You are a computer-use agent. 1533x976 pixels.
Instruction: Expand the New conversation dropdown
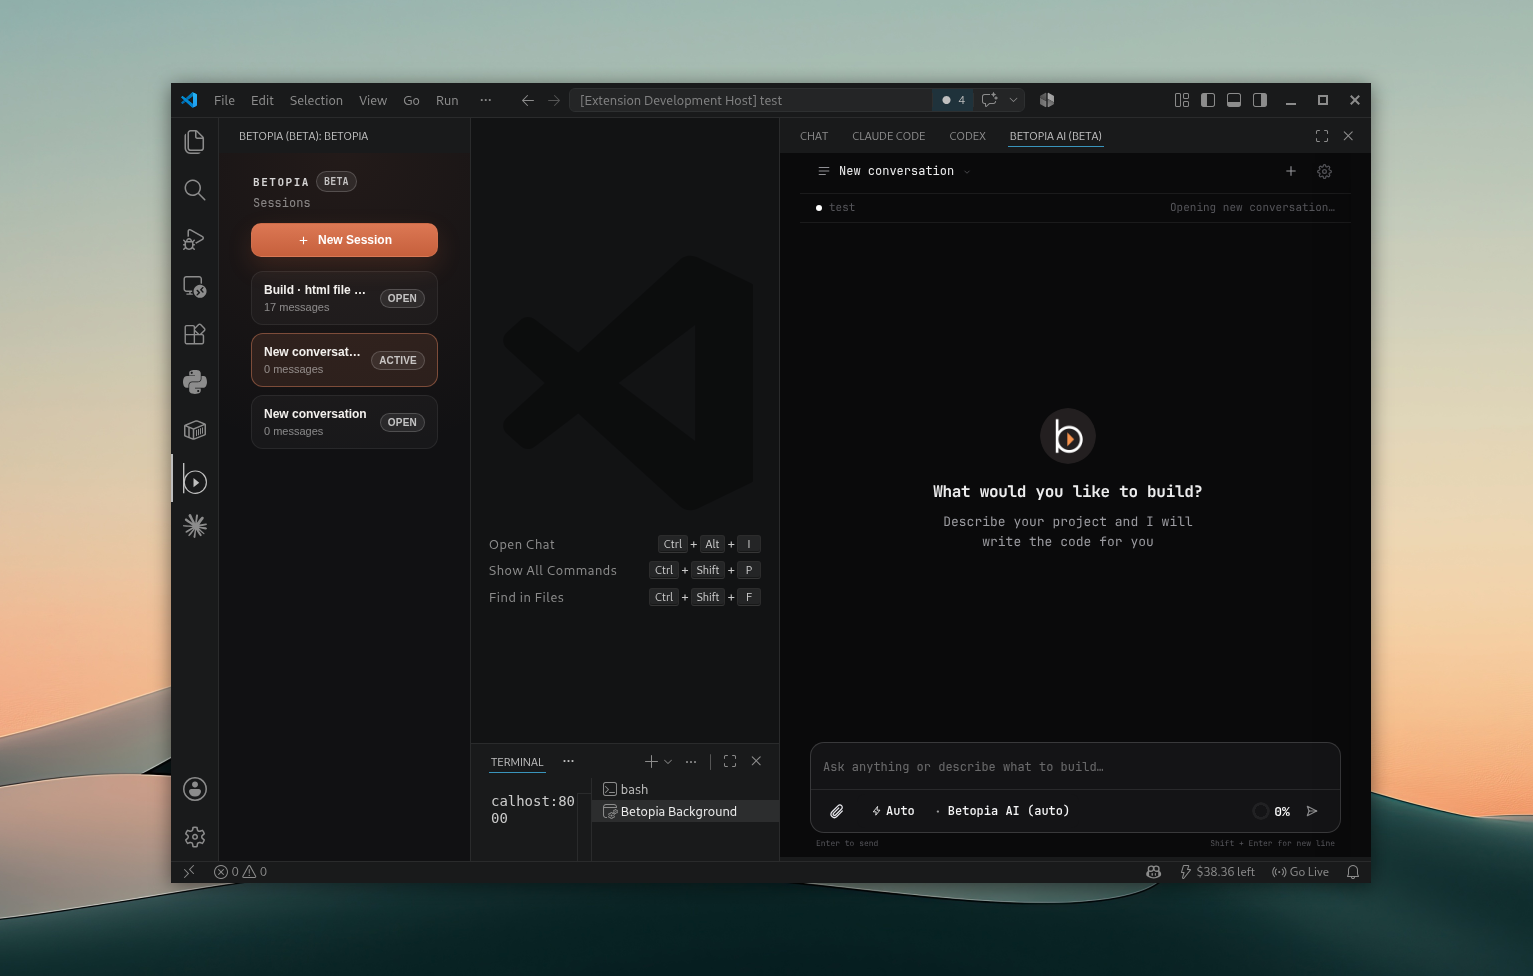point(967,172)
